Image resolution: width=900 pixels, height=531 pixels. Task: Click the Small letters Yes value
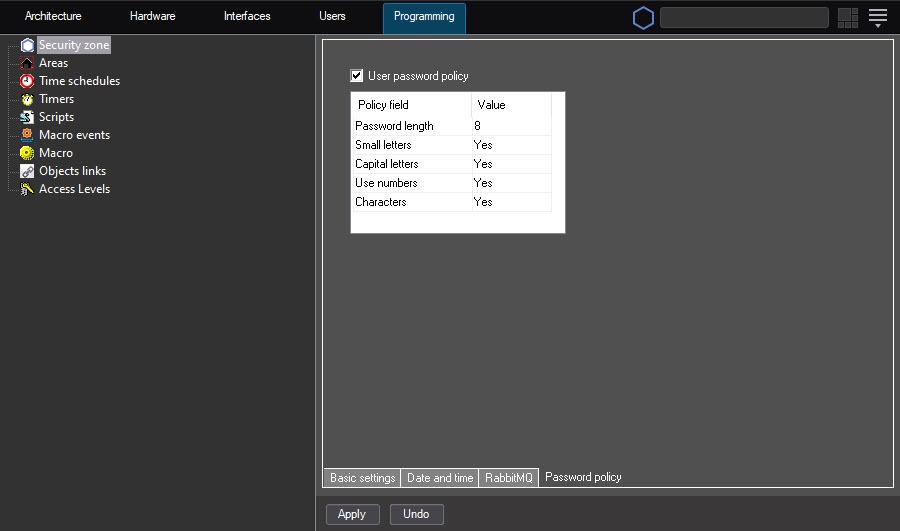[x=511, y=145]
